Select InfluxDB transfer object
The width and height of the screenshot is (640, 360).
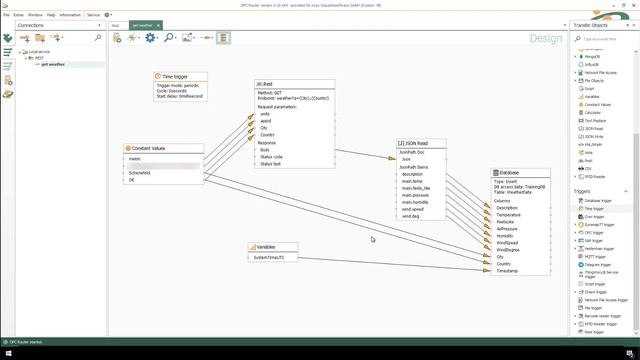coord(591,64)
